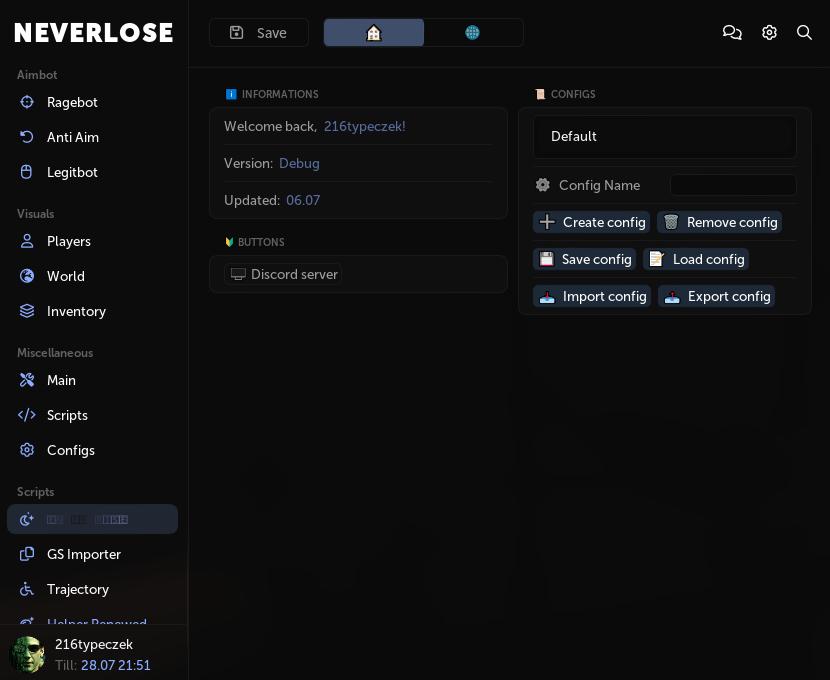Open the Trajectory script

[78, 589]
